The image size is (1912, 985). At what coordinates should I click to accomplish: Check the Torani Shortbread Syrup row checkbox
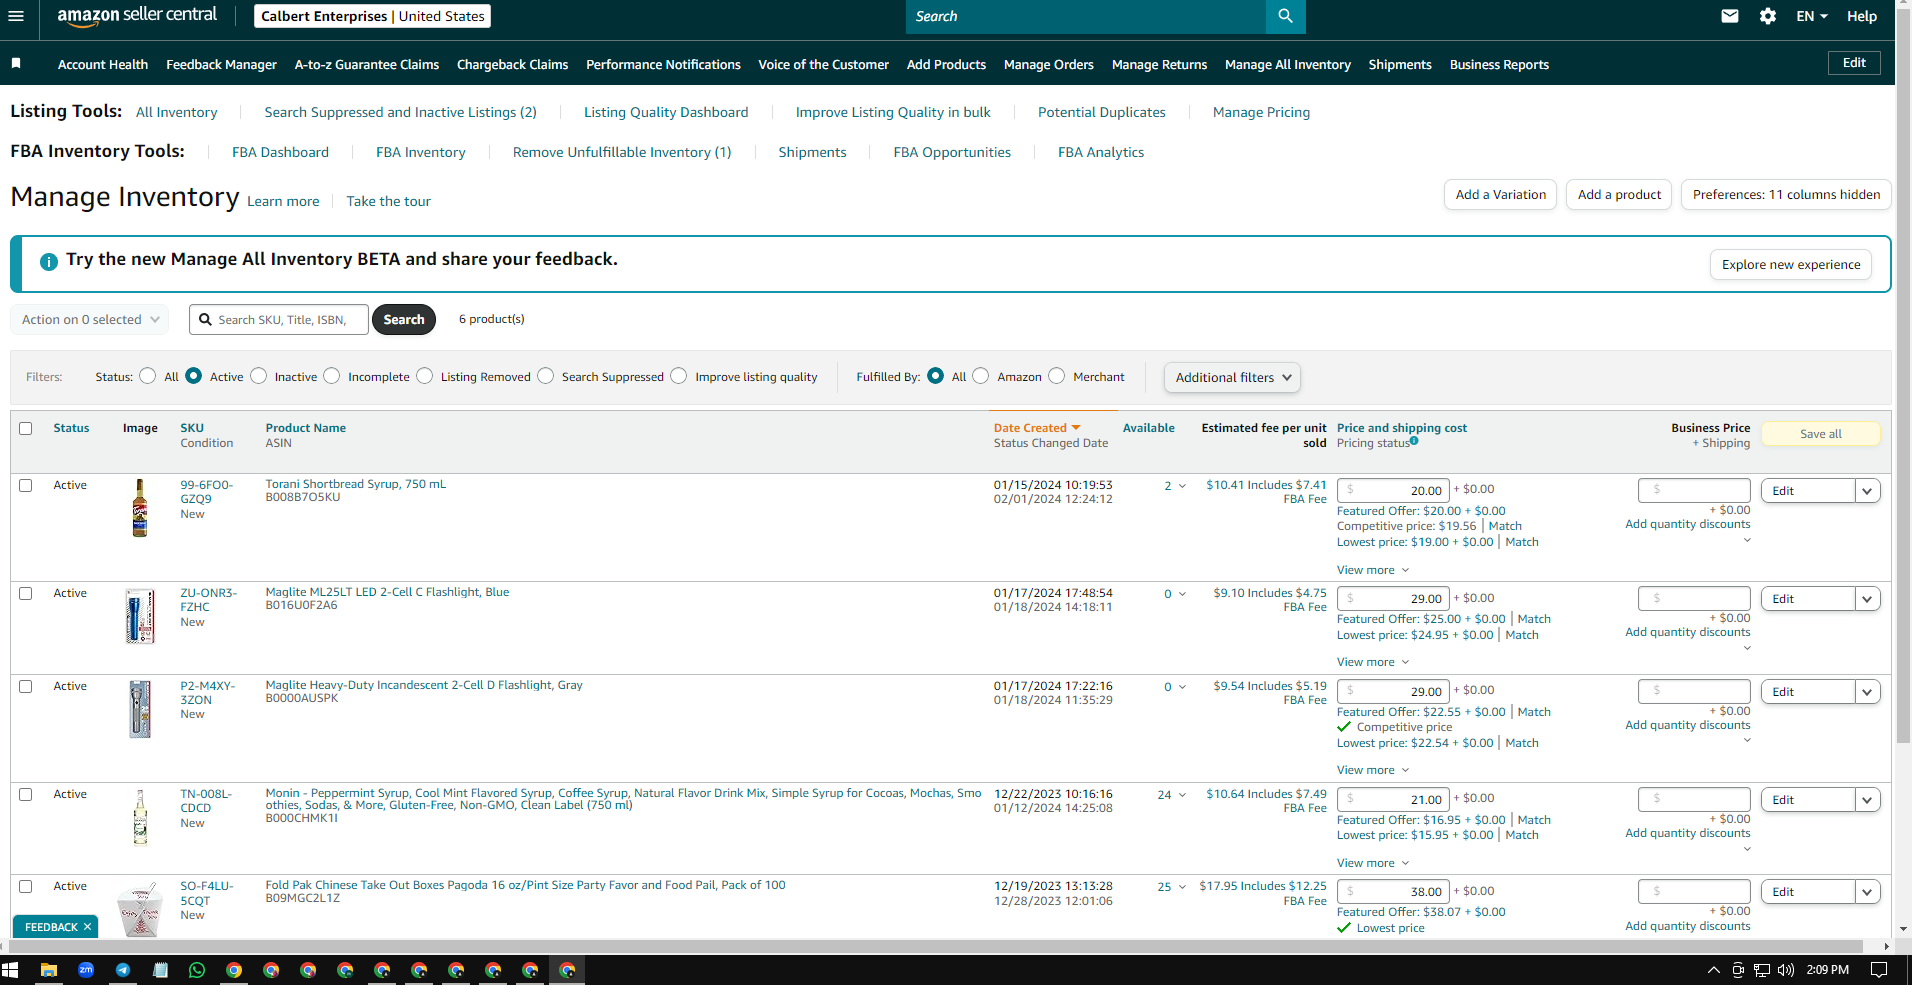tap(26, 485)
